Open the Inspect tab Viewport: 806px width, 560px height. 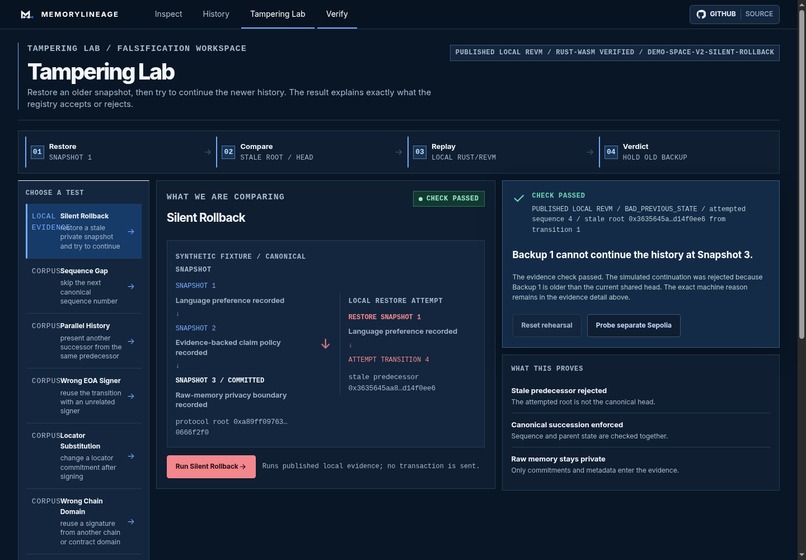click(168, 14)
